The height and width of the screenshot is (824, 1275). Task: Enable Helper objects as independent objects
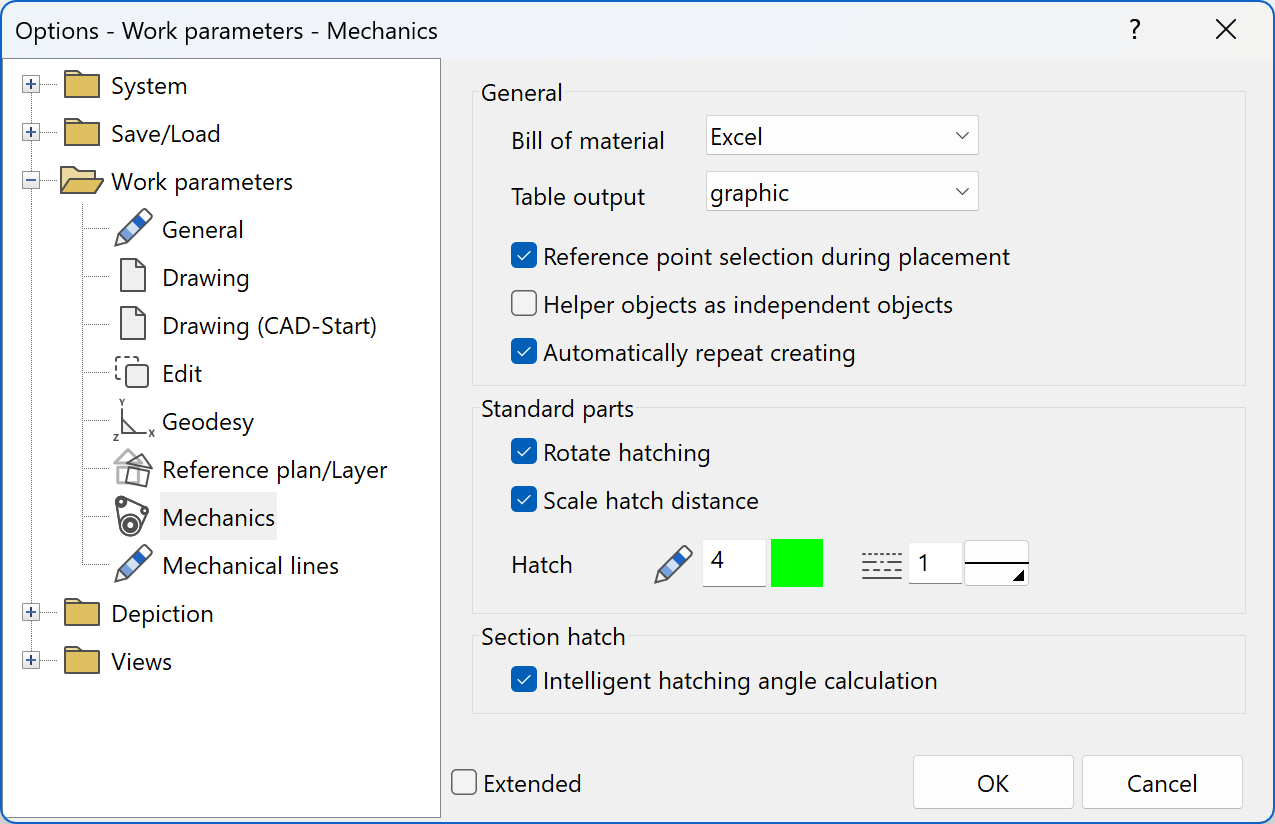[x=523, y=303]
